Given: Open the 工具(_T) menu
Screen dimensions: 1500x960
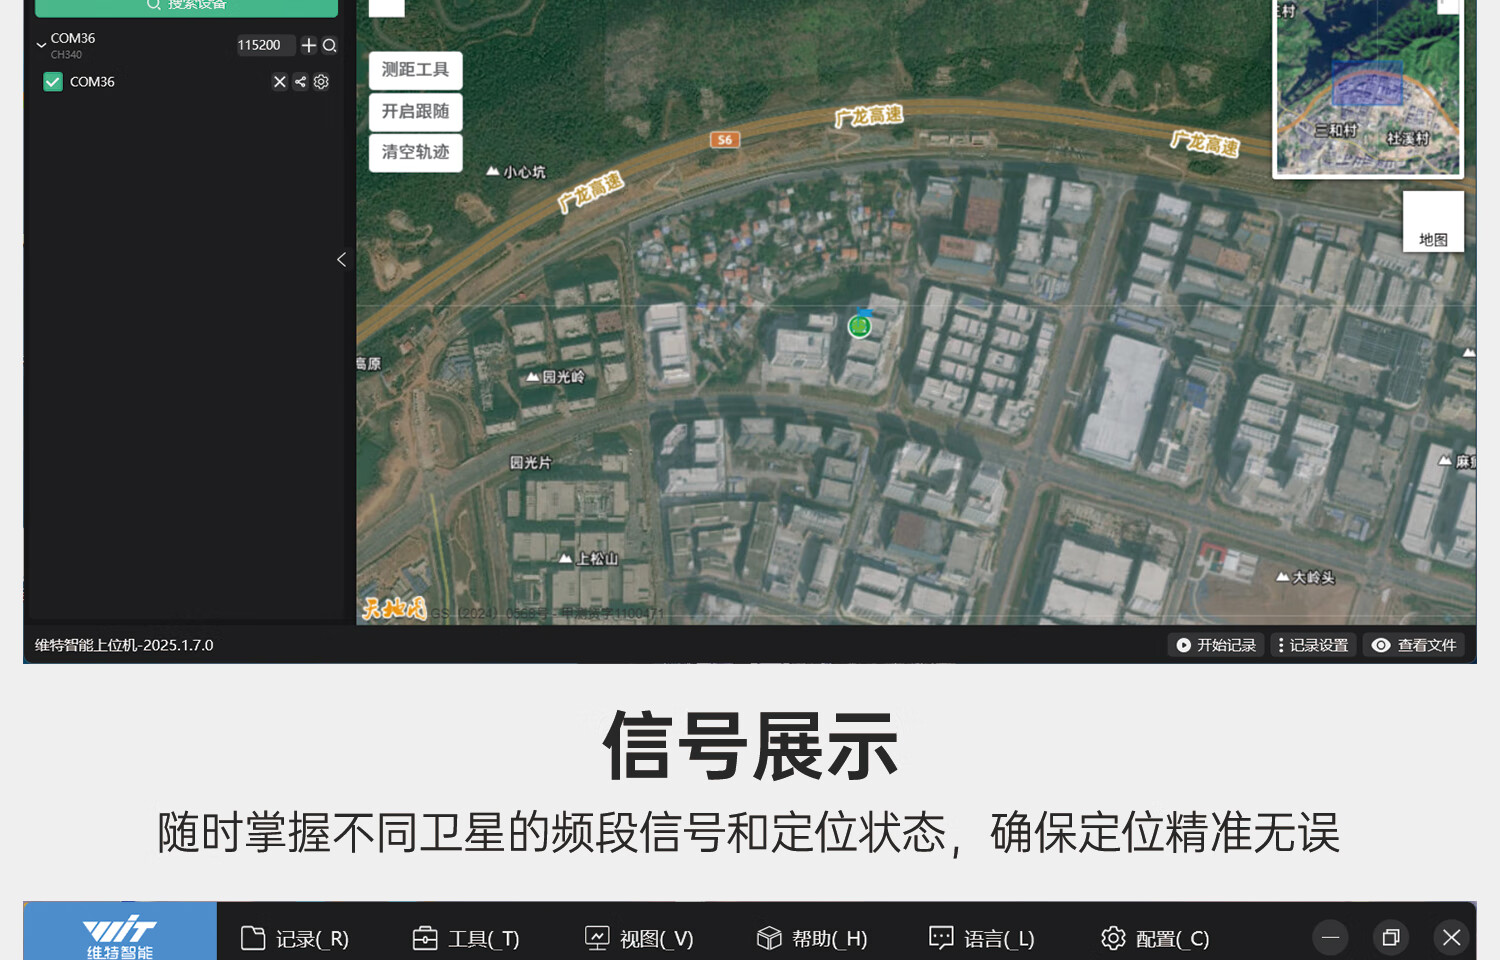Looking at the screenshot, I should (x=466, y=938).
